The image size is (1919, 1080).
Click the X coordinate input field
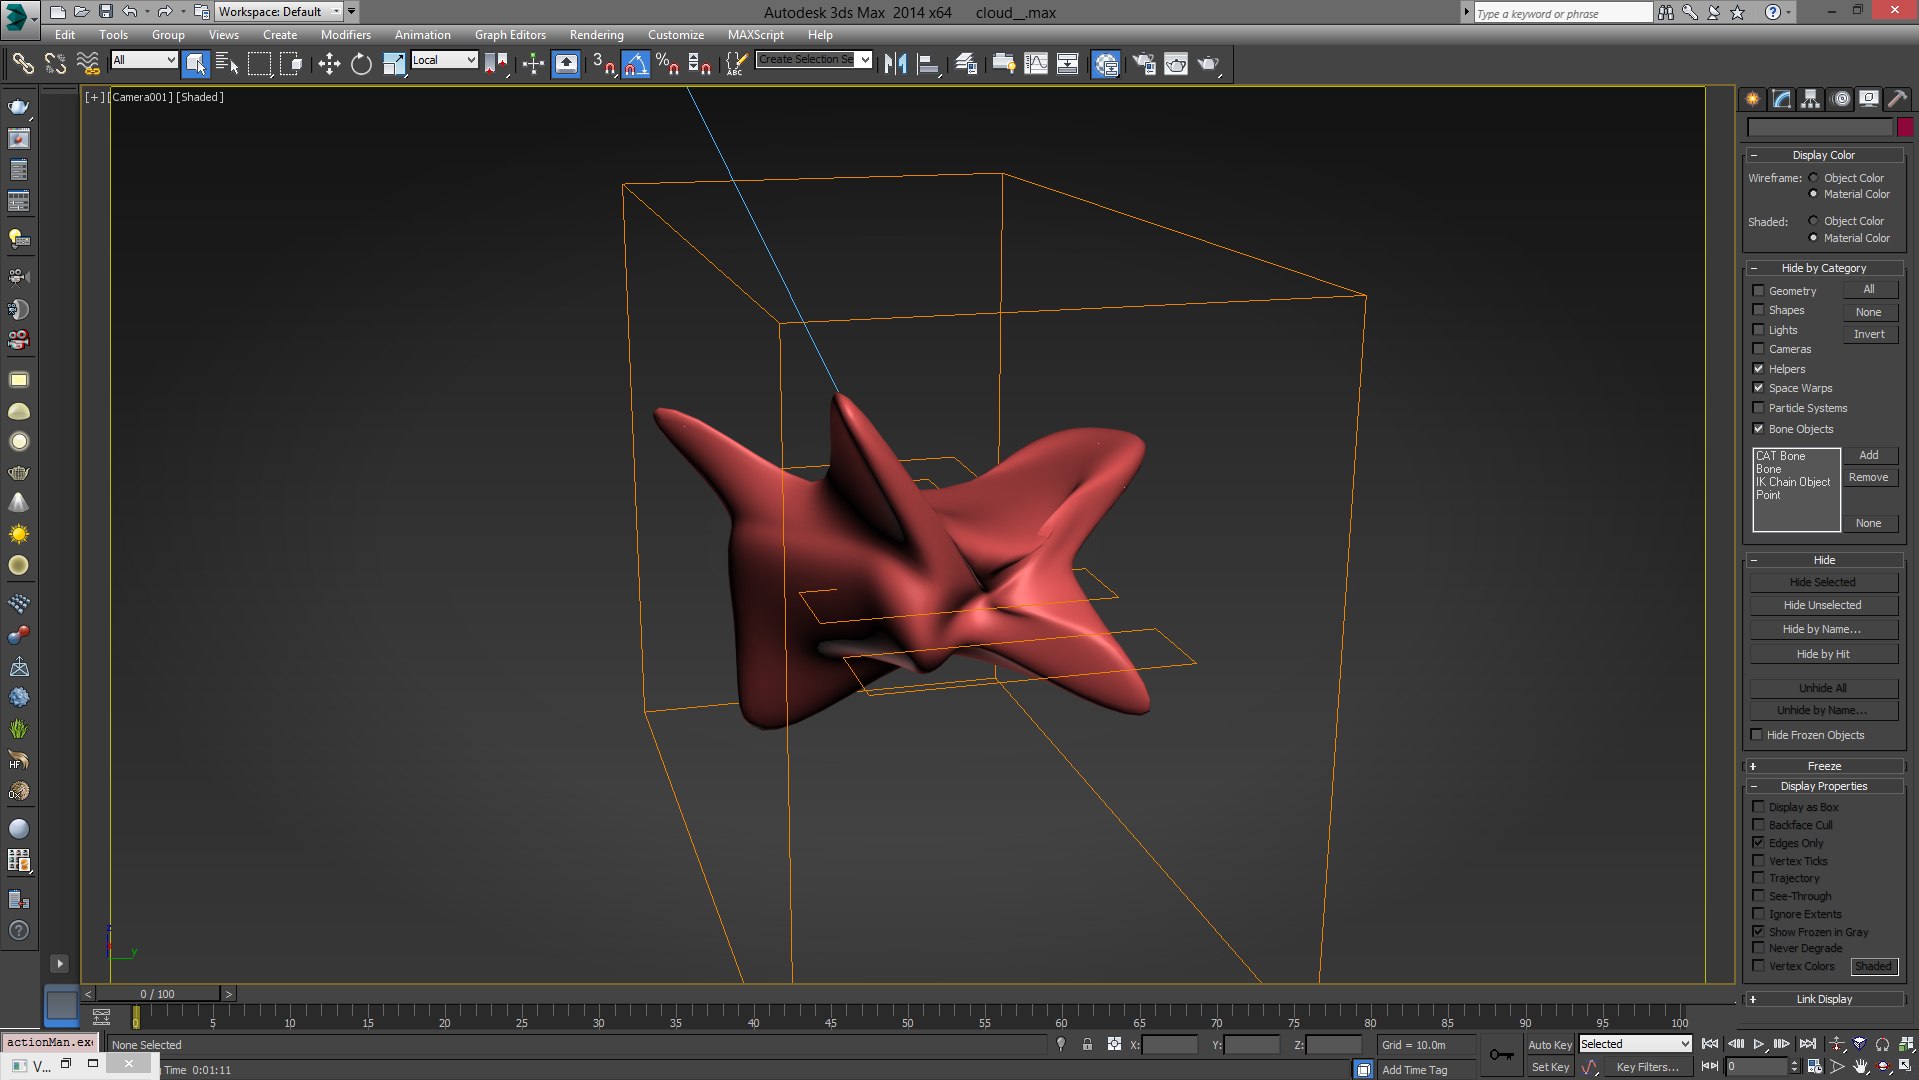coord(1169,1045)
